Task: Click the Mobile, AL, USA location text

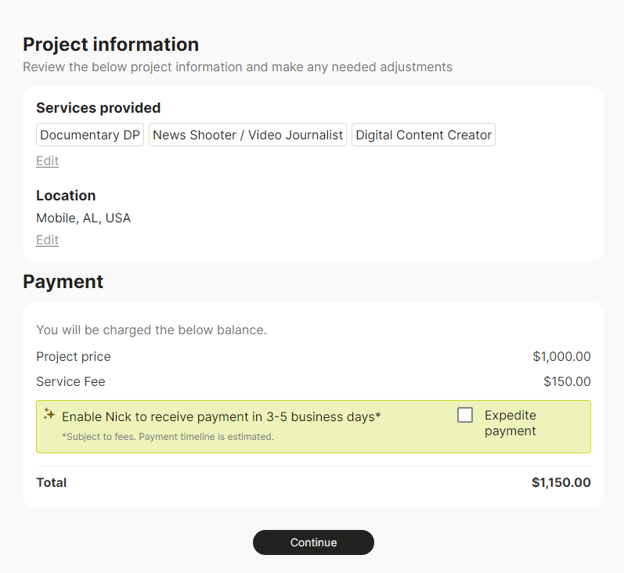Action: coord(83,218)
